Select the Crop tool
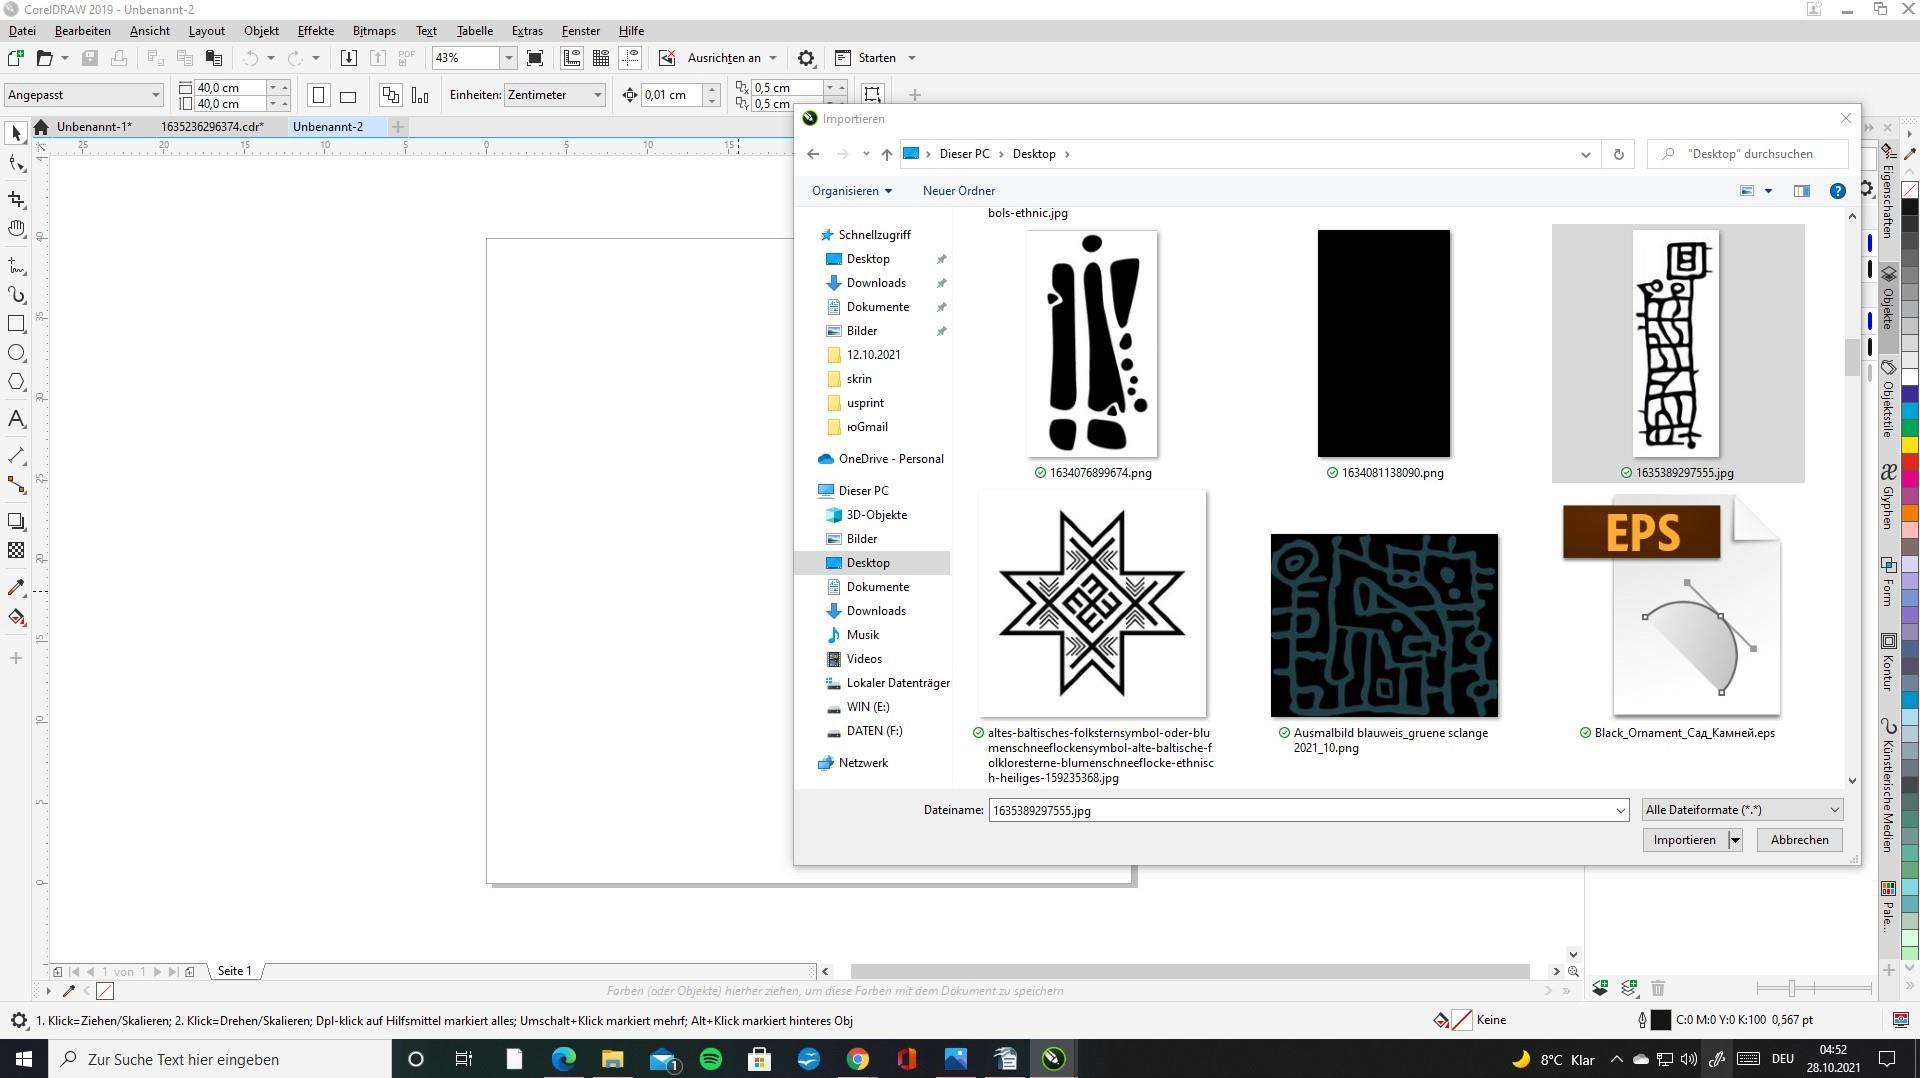 [x=16, y=199]
